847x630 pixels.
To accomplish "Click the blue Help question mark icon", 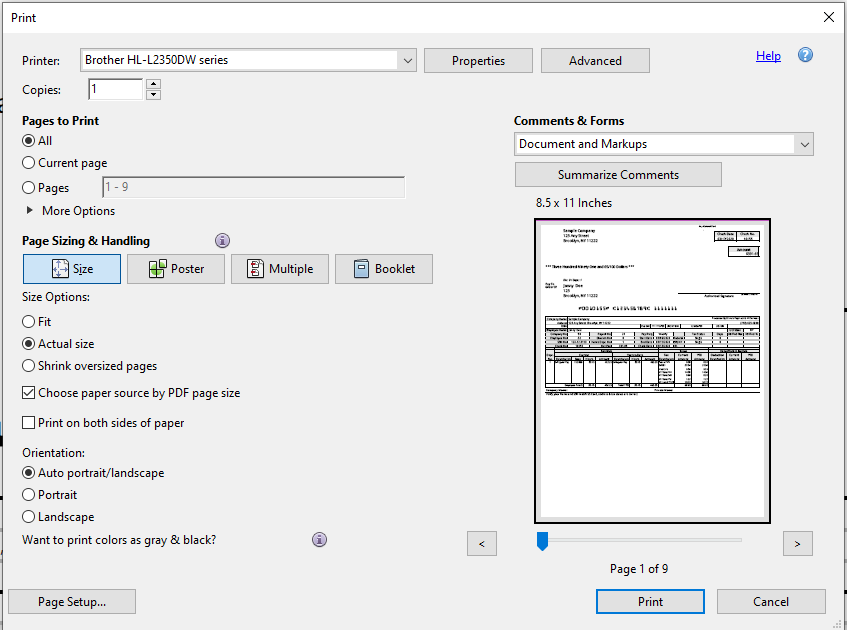I will [805, 56].
